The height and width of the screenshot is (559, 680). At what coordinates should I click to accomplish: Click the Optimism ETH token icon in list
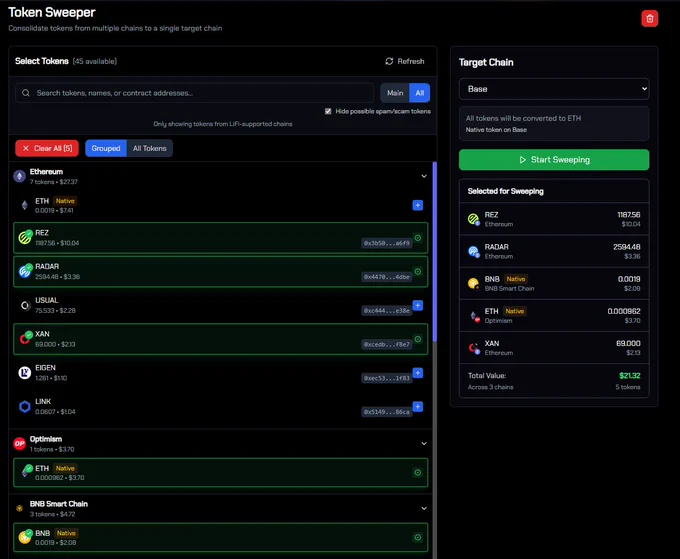[26, 472]
